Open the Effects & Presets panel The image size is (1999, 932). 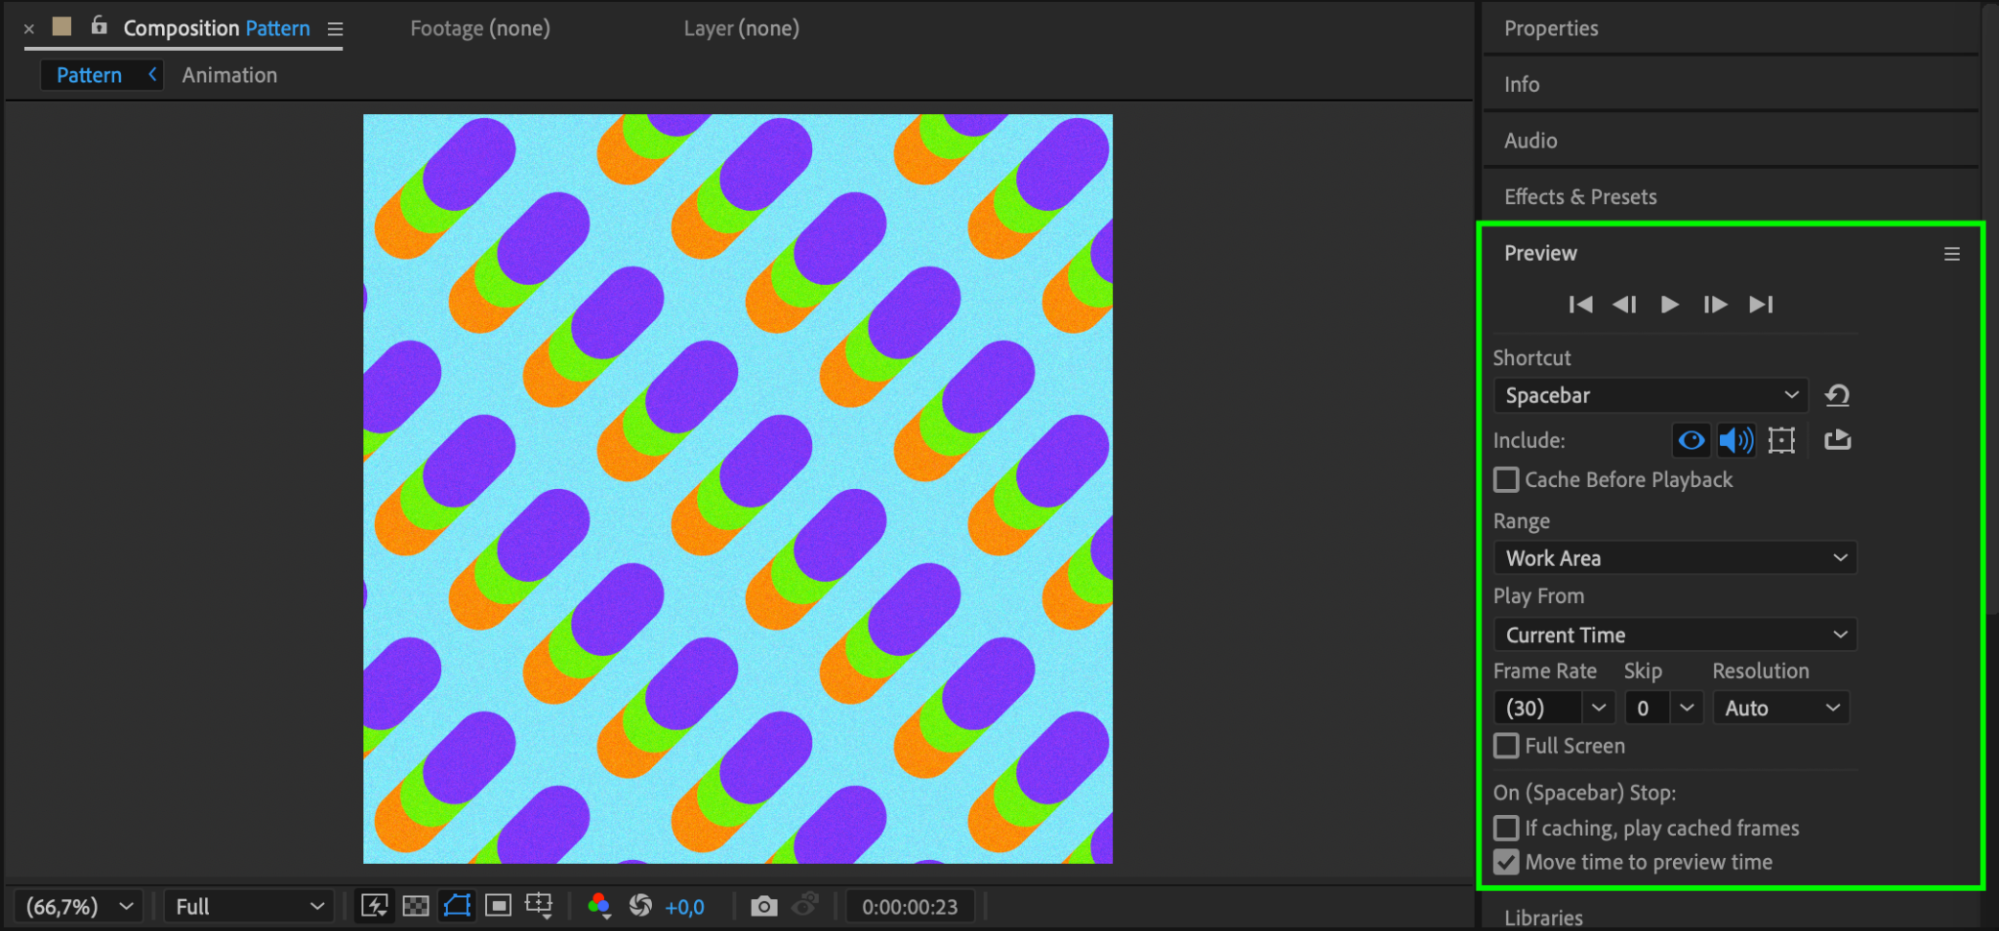click(1580, 197)
